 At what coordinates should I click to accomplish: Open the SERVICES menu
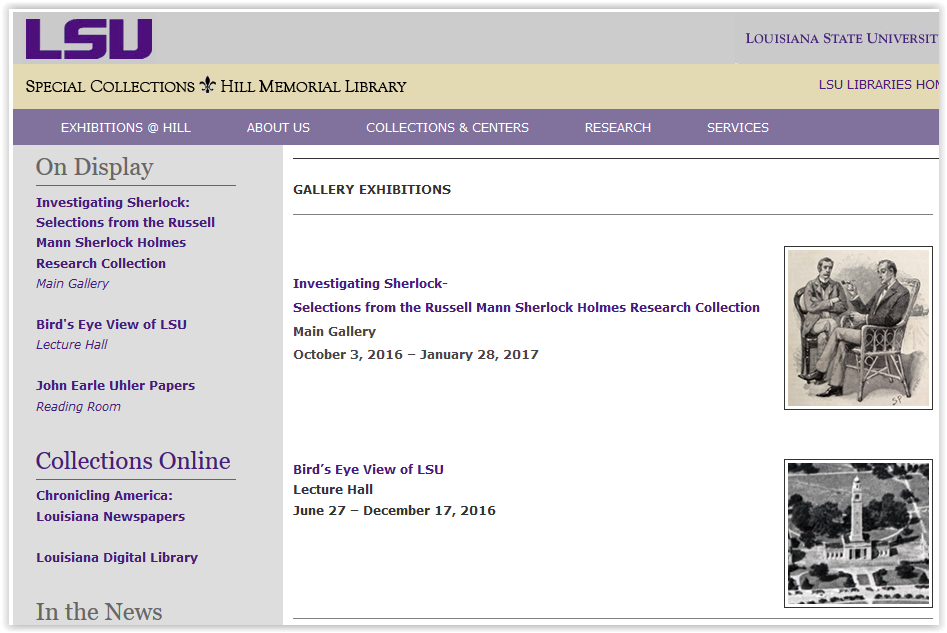737,127
